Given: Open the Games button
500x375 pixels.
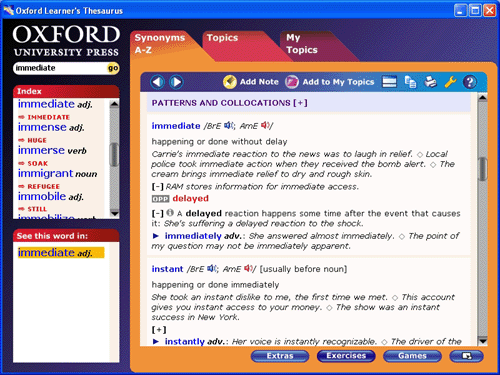Looking at the screenshot, I should click(x=412, y=356).
